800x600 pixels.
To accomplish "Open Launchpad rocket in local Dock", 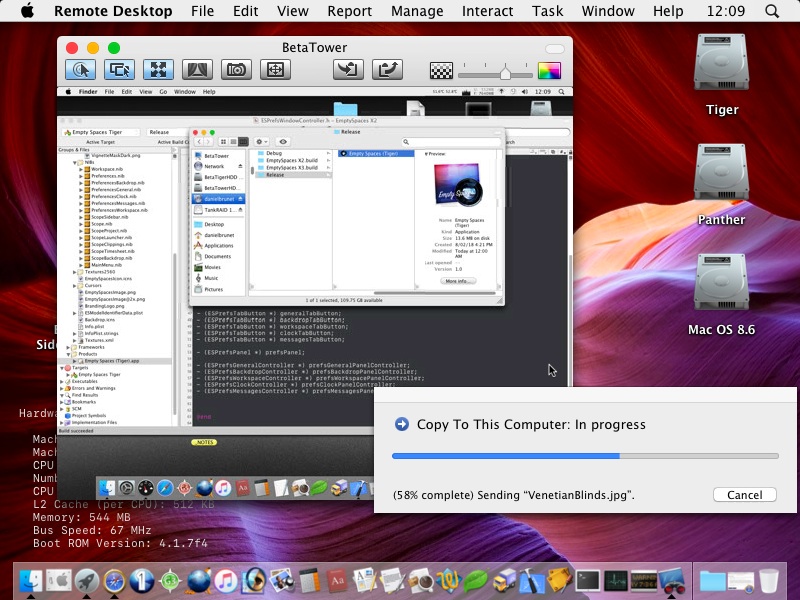I will coord(87,581).
